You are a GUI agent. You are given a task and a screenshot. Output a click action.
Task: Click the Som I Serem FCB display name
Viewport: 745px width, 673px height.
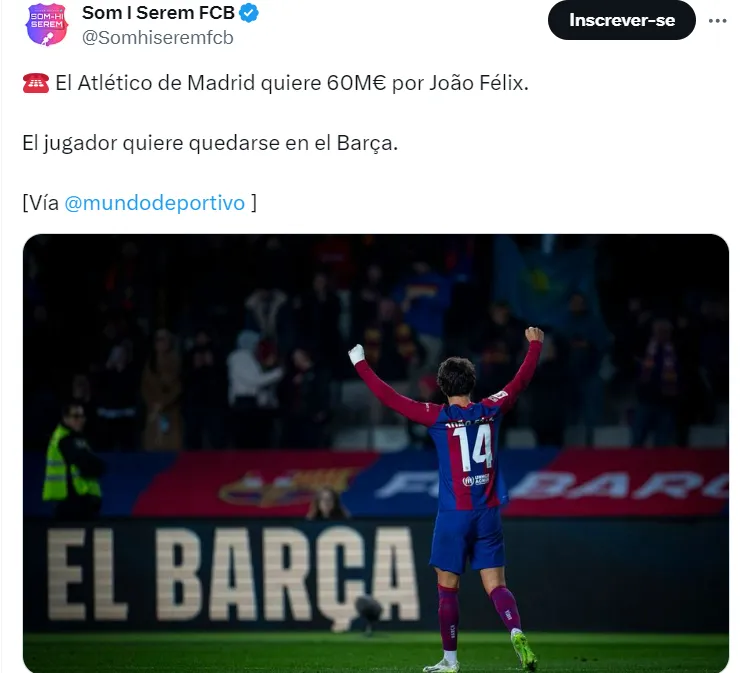[x=158, y=13]
